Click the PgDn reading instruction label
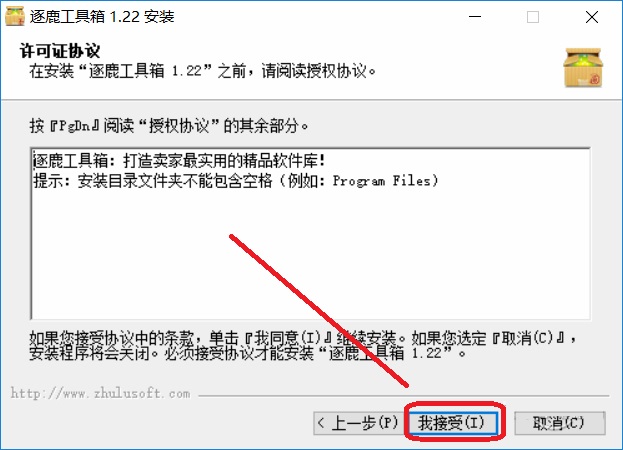Image resolution: width=623 pixels, height=450 pixels. pyautogui.click(x=169, y=126)
